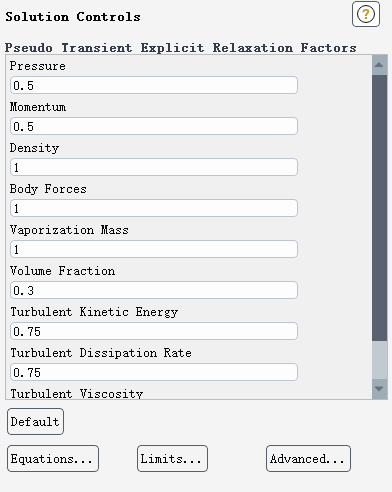Click the scrollbar down arrow

(379, 389)
